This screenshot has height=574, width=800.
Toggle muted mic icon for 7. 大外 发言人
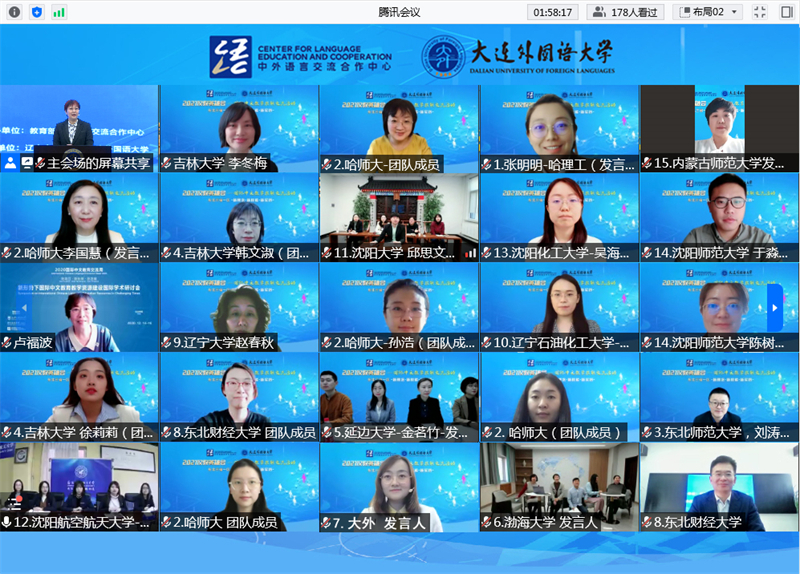(x=327, y=522)
